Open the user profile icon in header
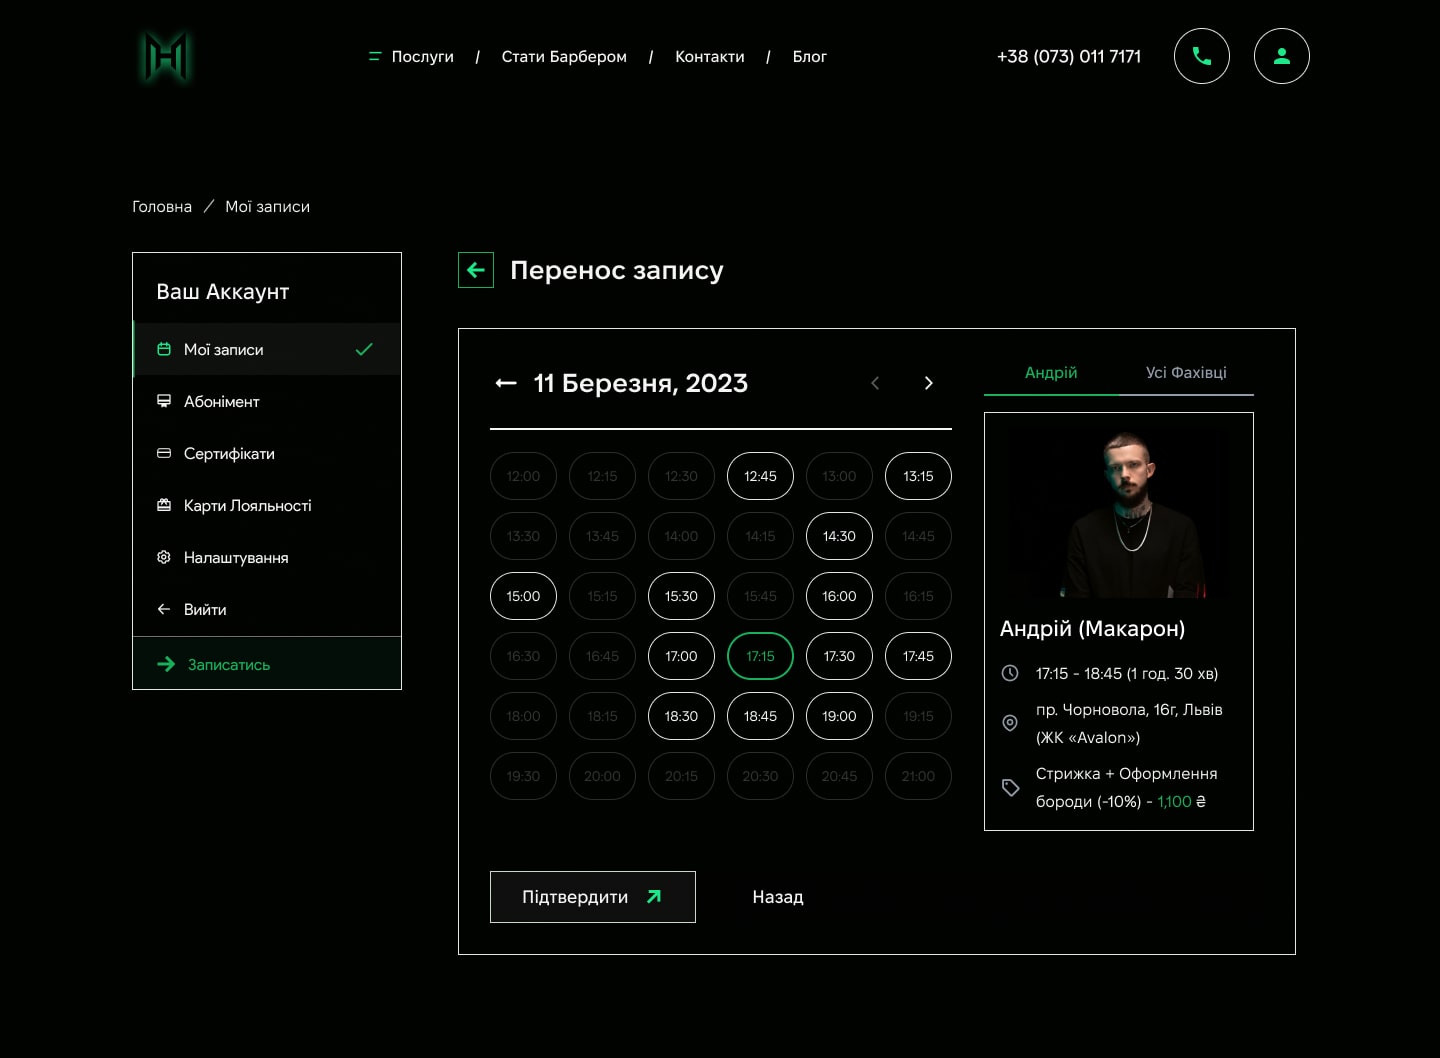 1281,56
